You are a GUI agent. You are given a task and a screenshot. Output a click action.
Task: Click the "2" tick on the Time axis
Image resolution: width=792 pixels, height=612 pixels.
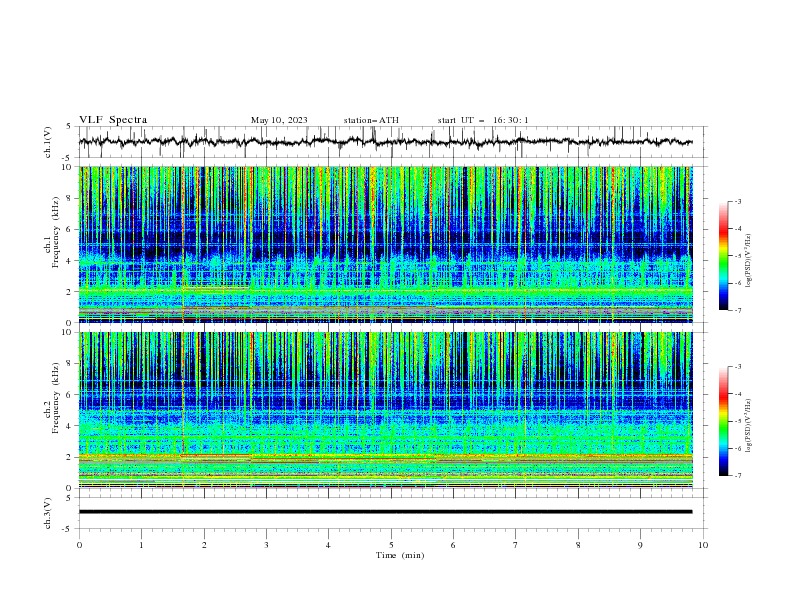click(x=204, y=545)
